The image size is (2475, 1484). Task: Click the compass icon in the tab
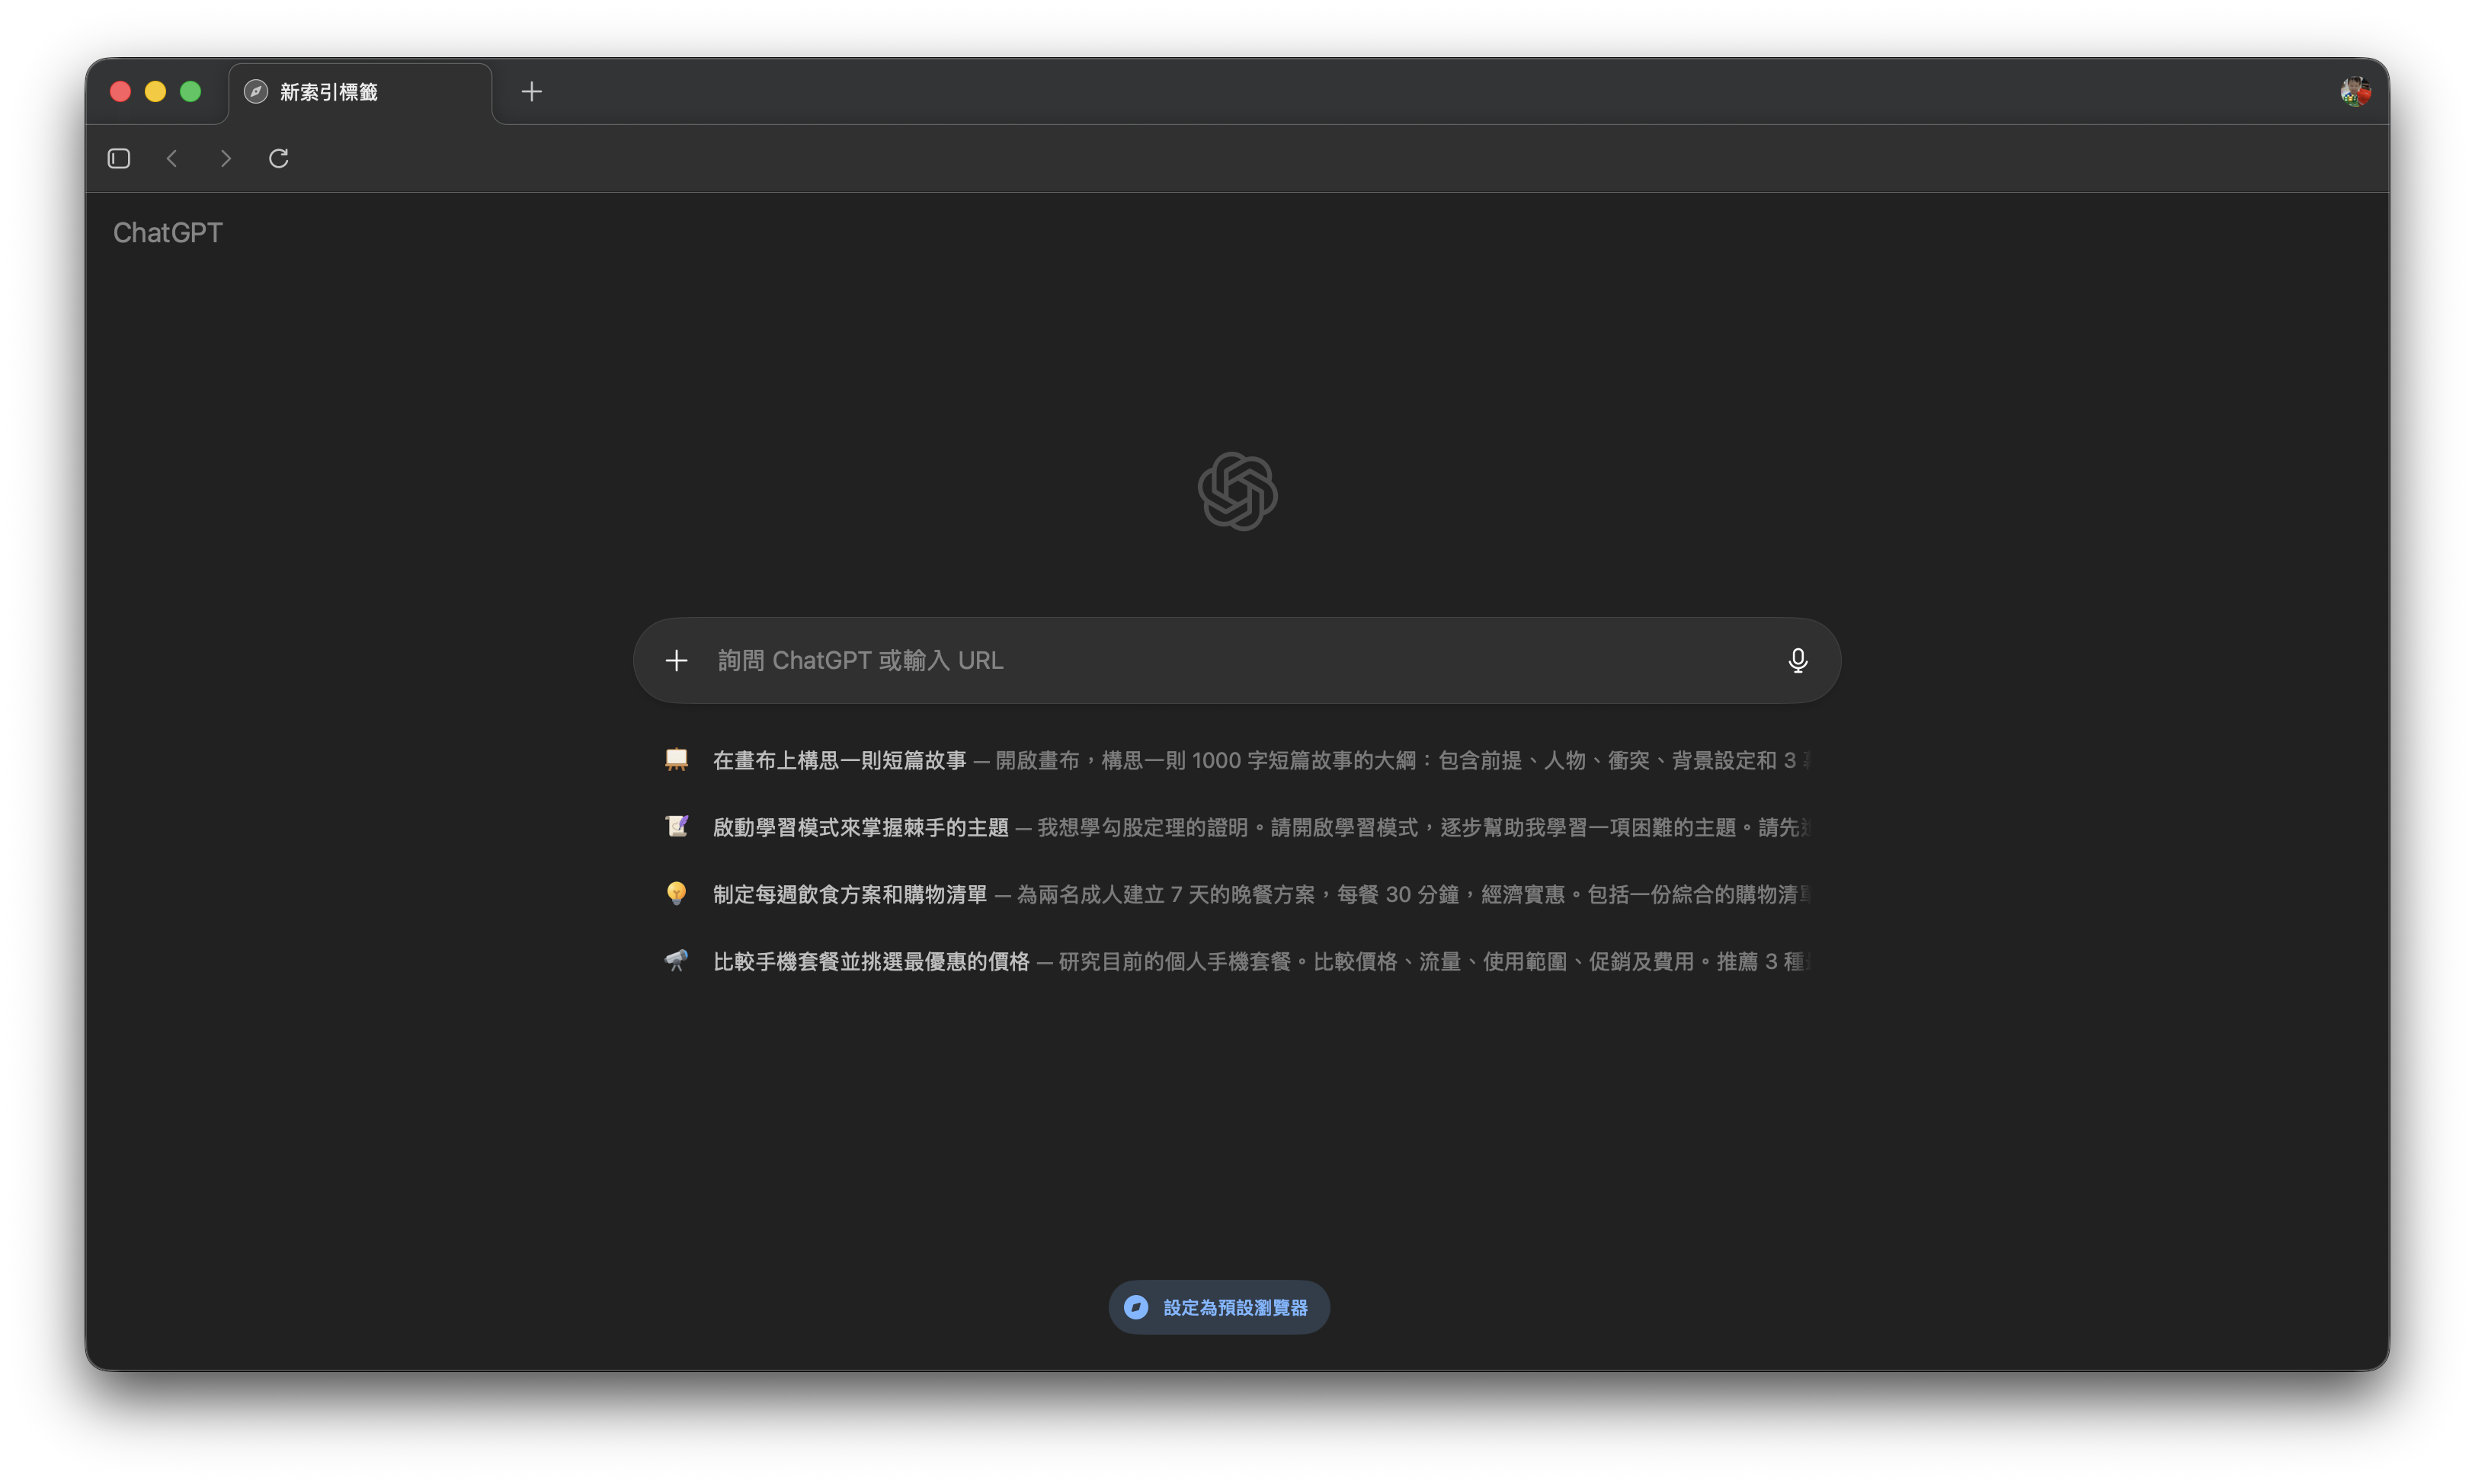[256, 92]
